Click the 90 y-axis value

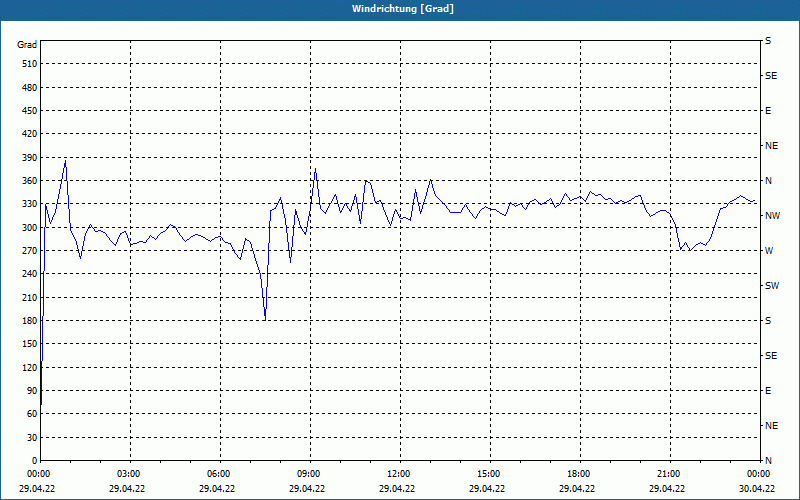(32, 390)
